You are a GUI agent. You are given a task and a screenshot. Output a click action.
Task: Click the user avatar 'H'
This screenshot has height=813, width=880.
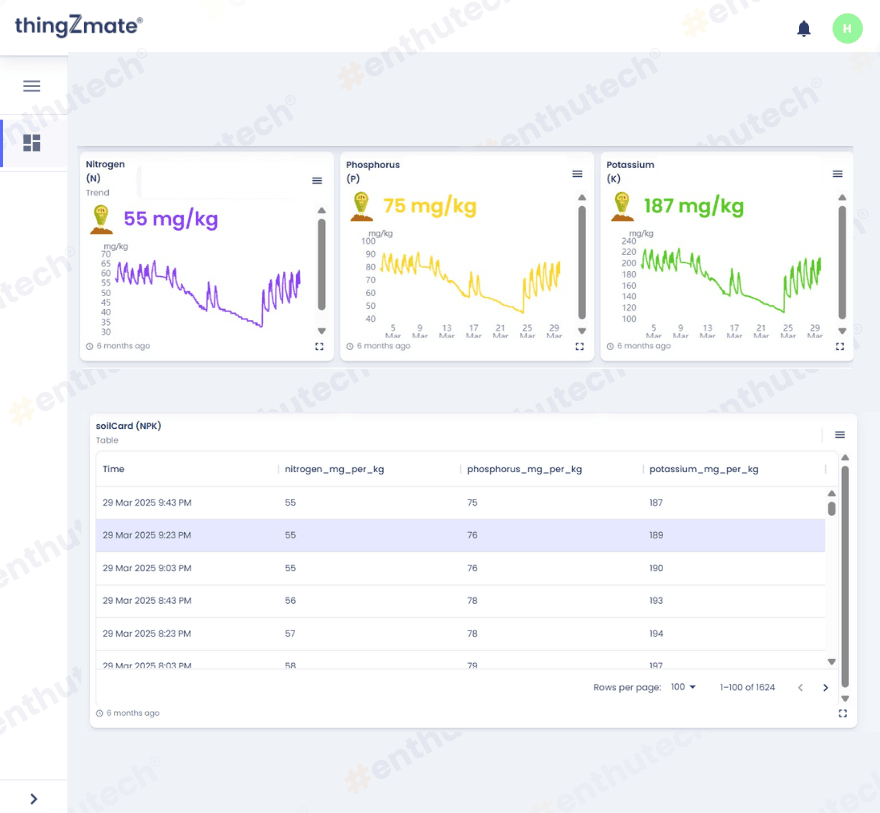(846, 29)
